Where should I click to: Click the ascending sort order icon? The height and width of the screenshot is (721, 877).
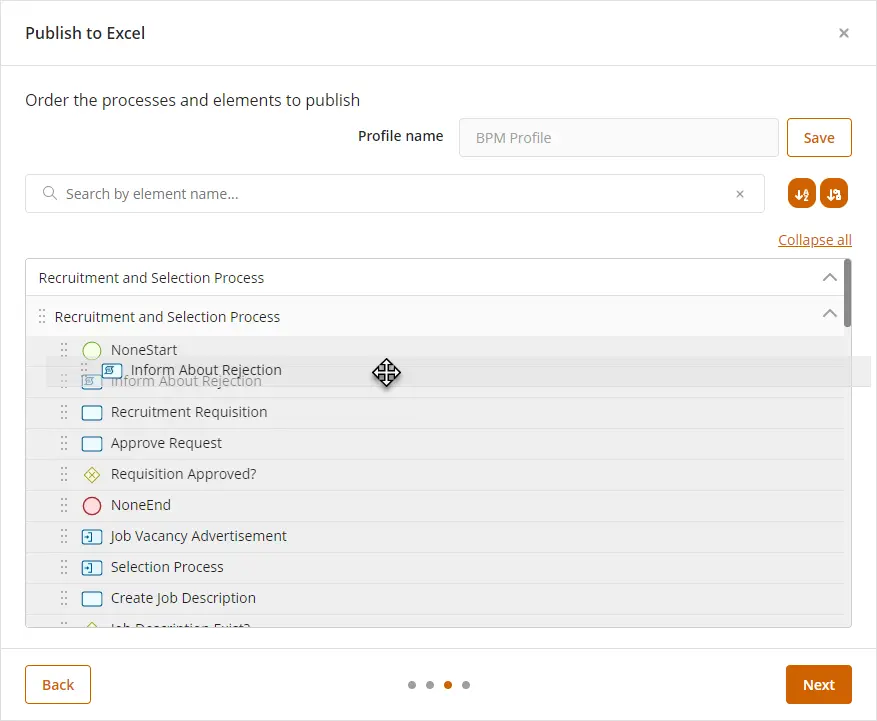point(801,194)
